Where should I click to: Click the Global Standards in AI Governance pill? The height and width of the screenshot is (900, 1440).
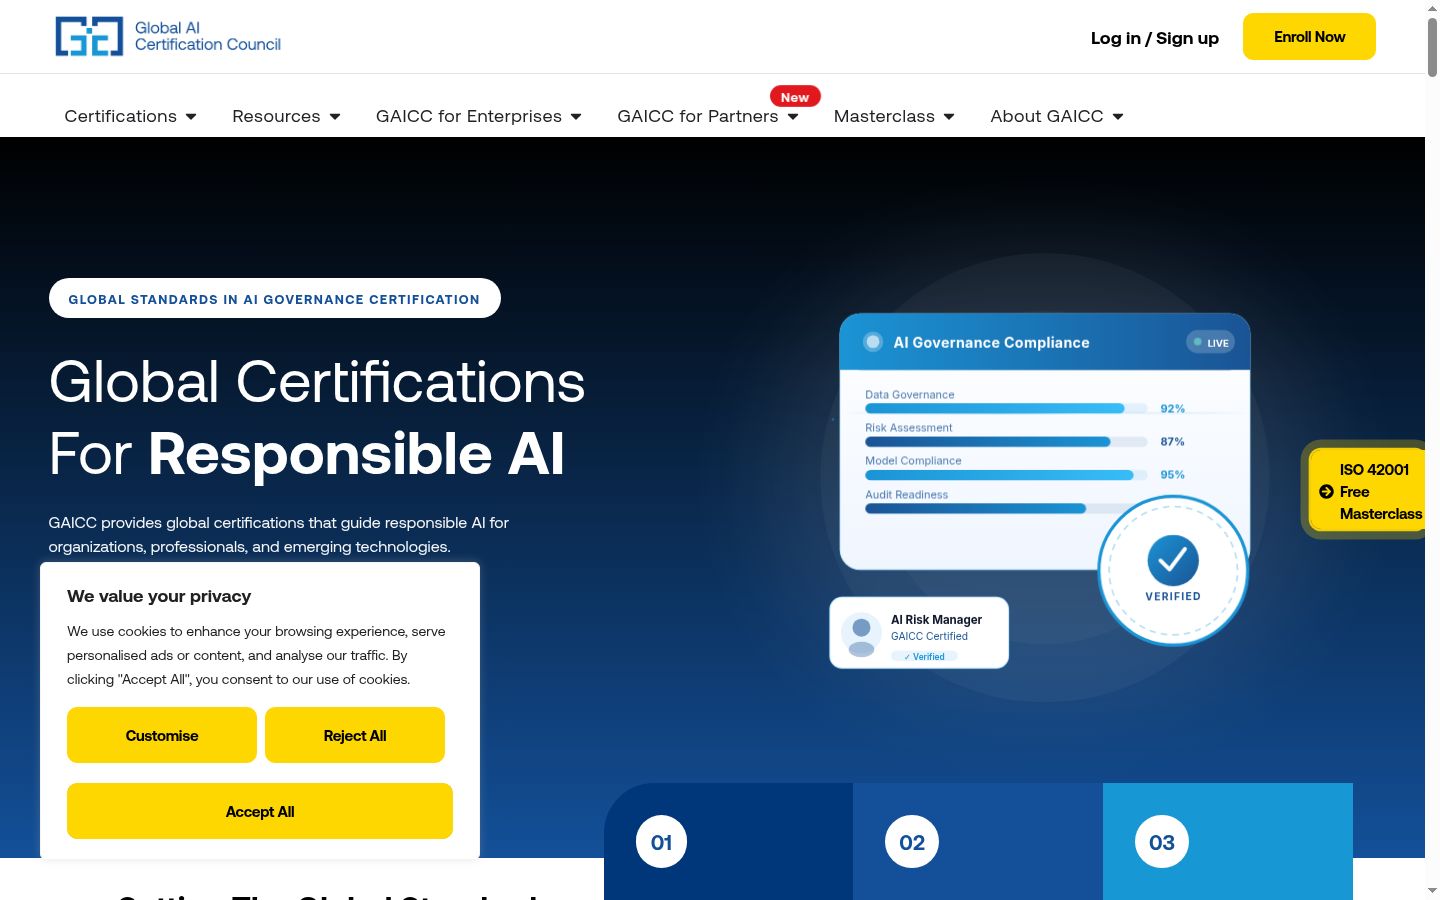(x=275, y=298)
